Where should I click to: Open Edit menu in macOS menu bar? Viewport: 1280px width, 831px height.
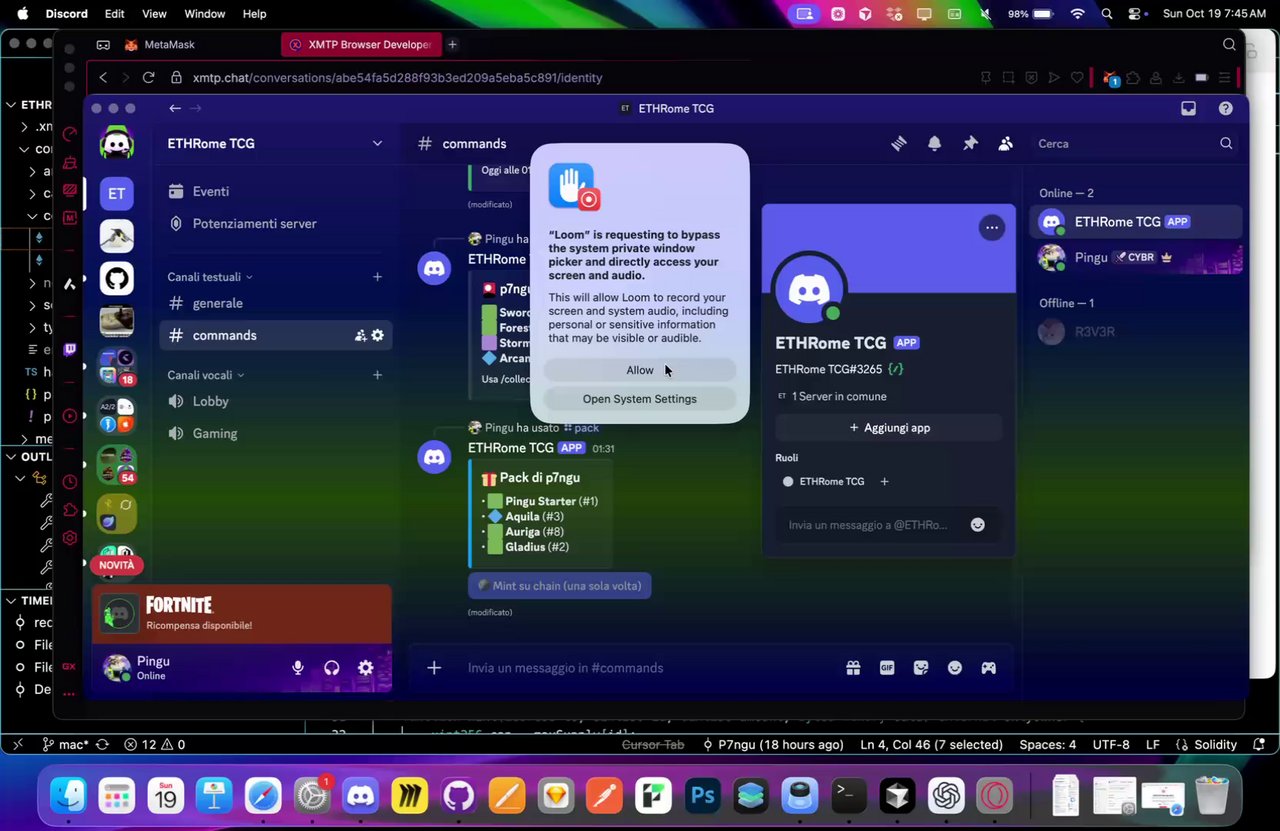click(115, 14)
